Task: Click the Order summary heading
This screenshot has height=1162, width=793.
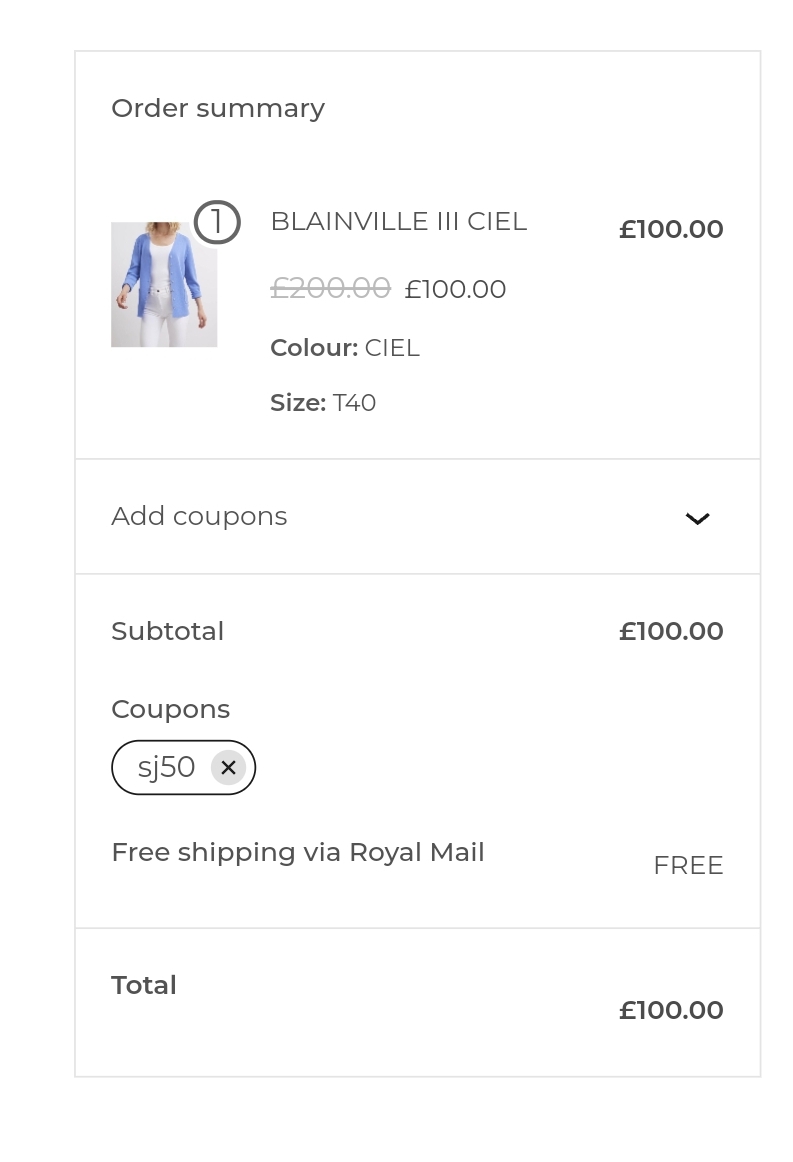Action: point(218,108)
